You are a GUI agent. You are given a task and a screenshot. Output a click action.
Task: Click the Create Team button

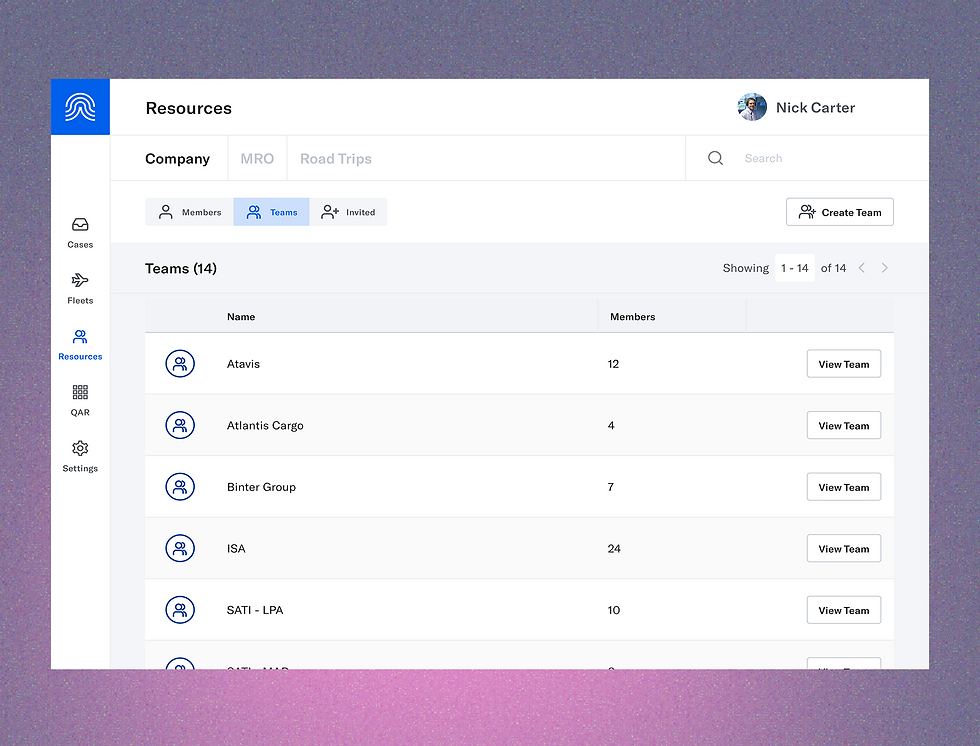click(x=839, y=212)
